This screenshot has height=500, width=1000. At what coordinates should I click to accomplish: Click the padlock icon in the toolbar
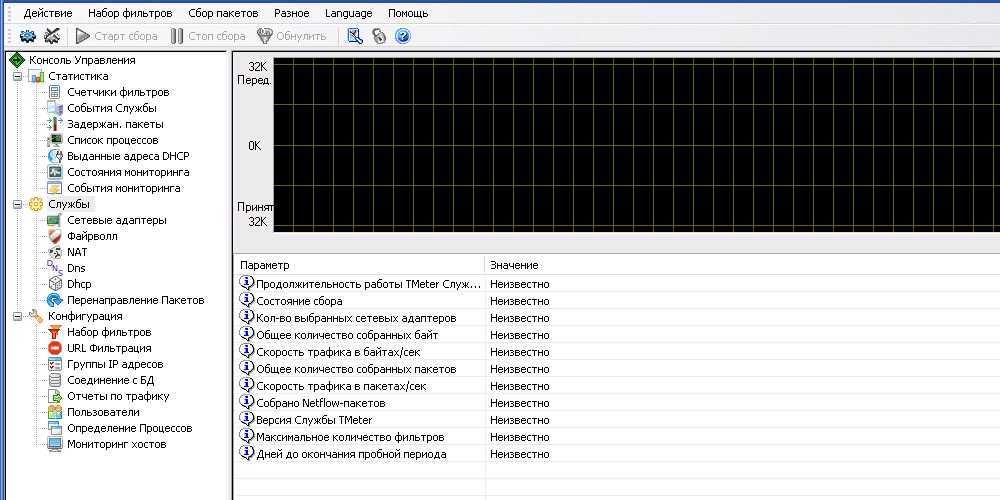[x=379, y=36]
